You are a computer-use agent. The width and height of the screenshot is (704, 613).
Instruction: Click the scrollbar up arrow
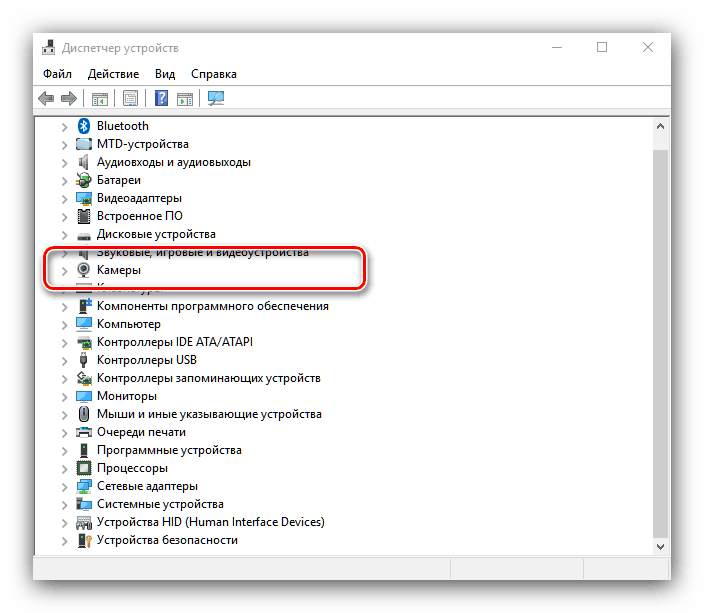click(660, 126)
